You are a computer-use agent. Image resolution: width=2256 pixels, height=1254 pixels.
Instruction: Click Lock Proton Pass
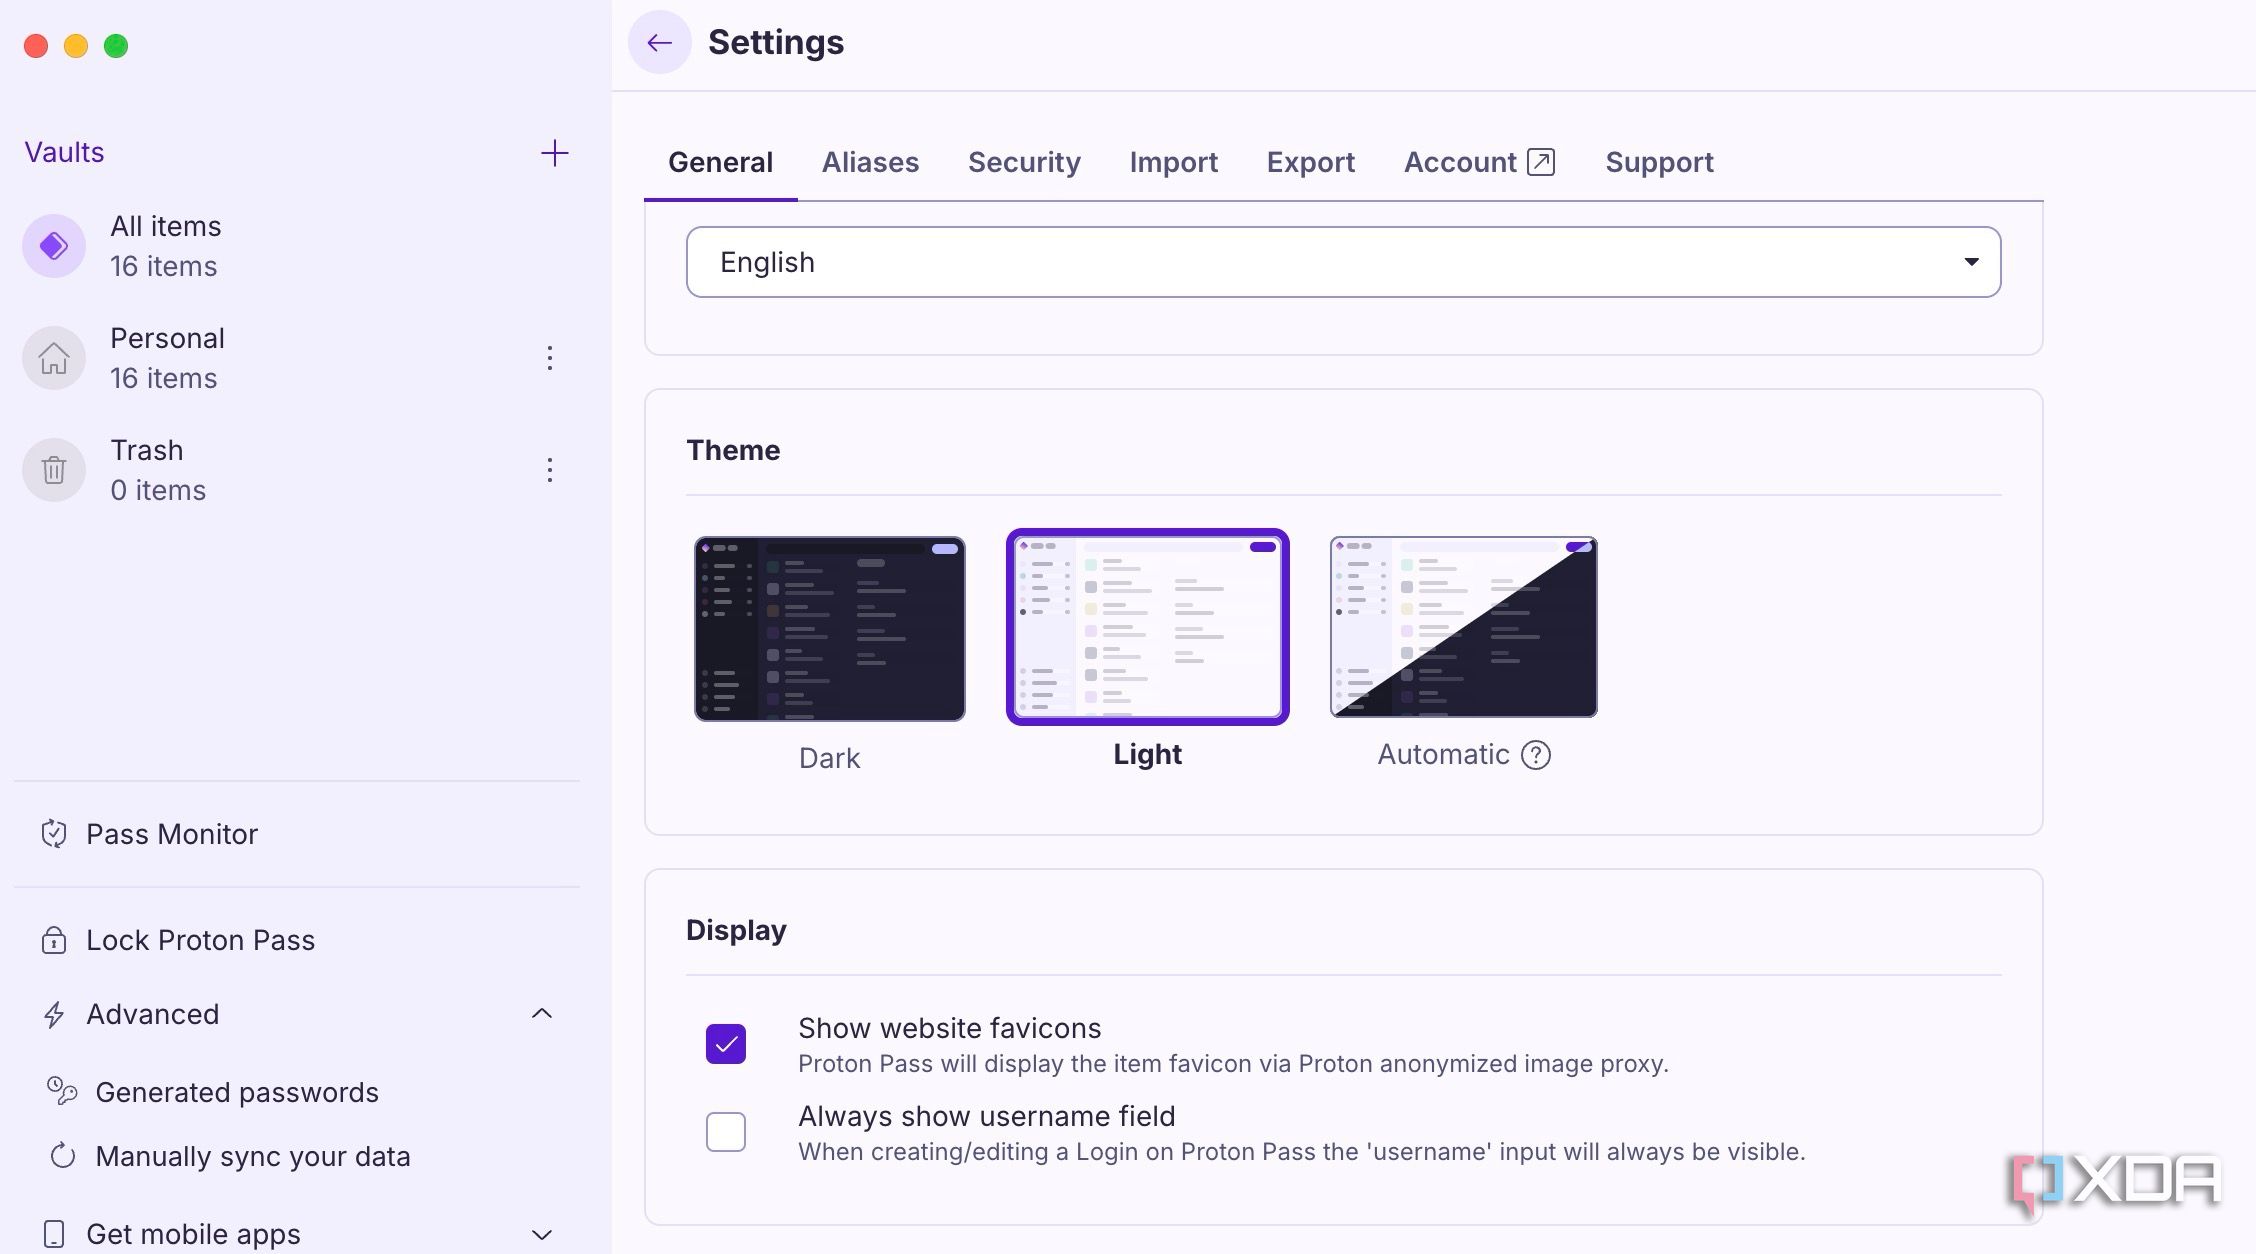tap(200, 940)
